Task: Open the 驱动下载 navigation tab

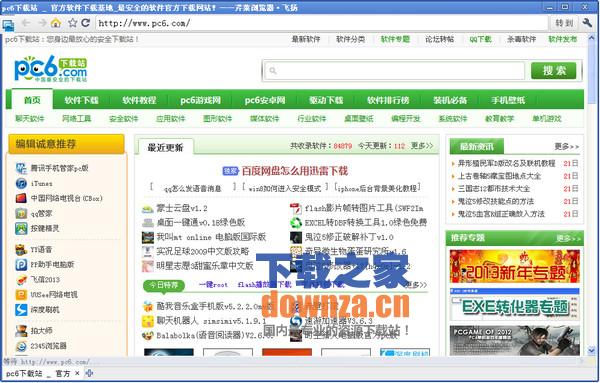Action: pos(326,100)
